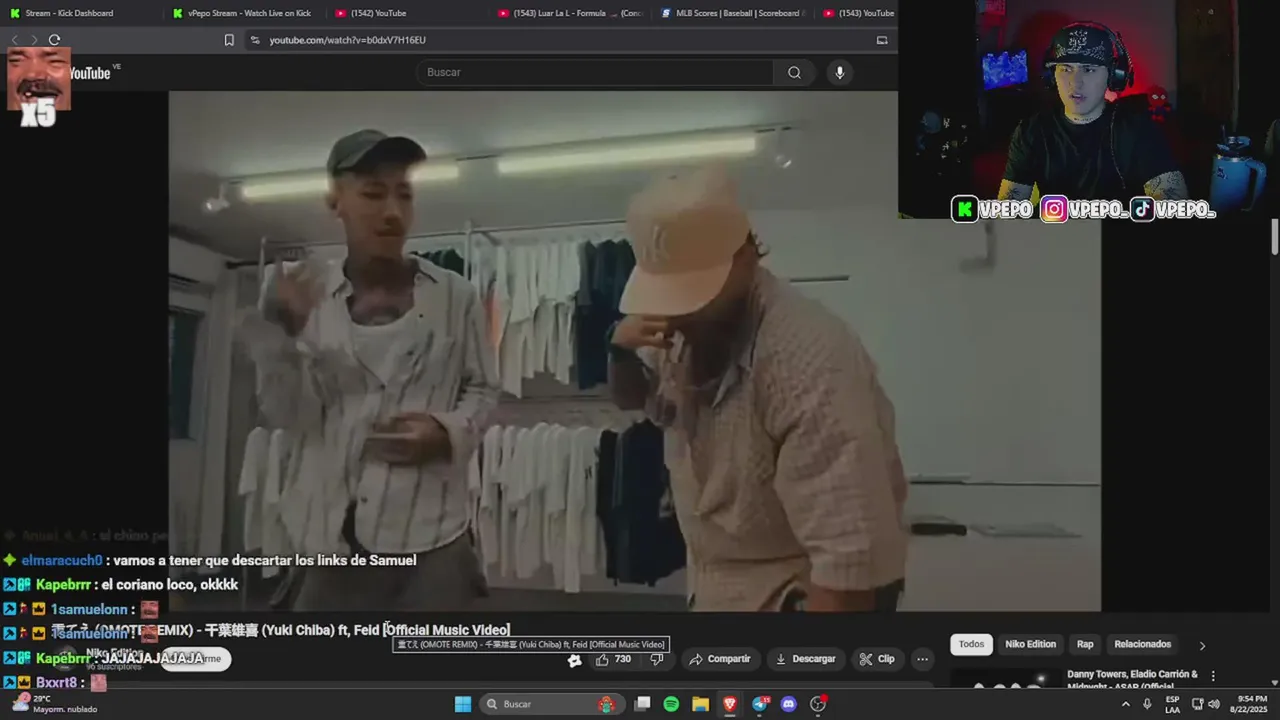Like the video with thumbs-up
Viewport: 1280px width, 720px height.
coord(613,659)
